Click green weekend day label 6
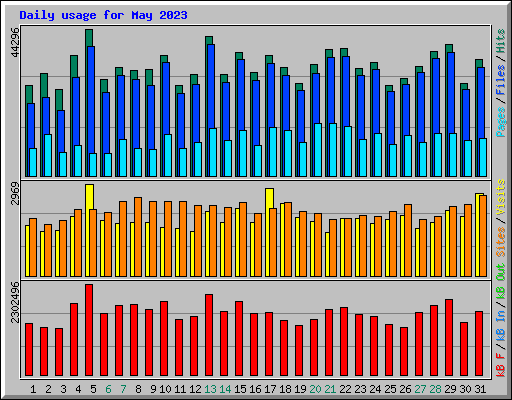 (108, 389)
